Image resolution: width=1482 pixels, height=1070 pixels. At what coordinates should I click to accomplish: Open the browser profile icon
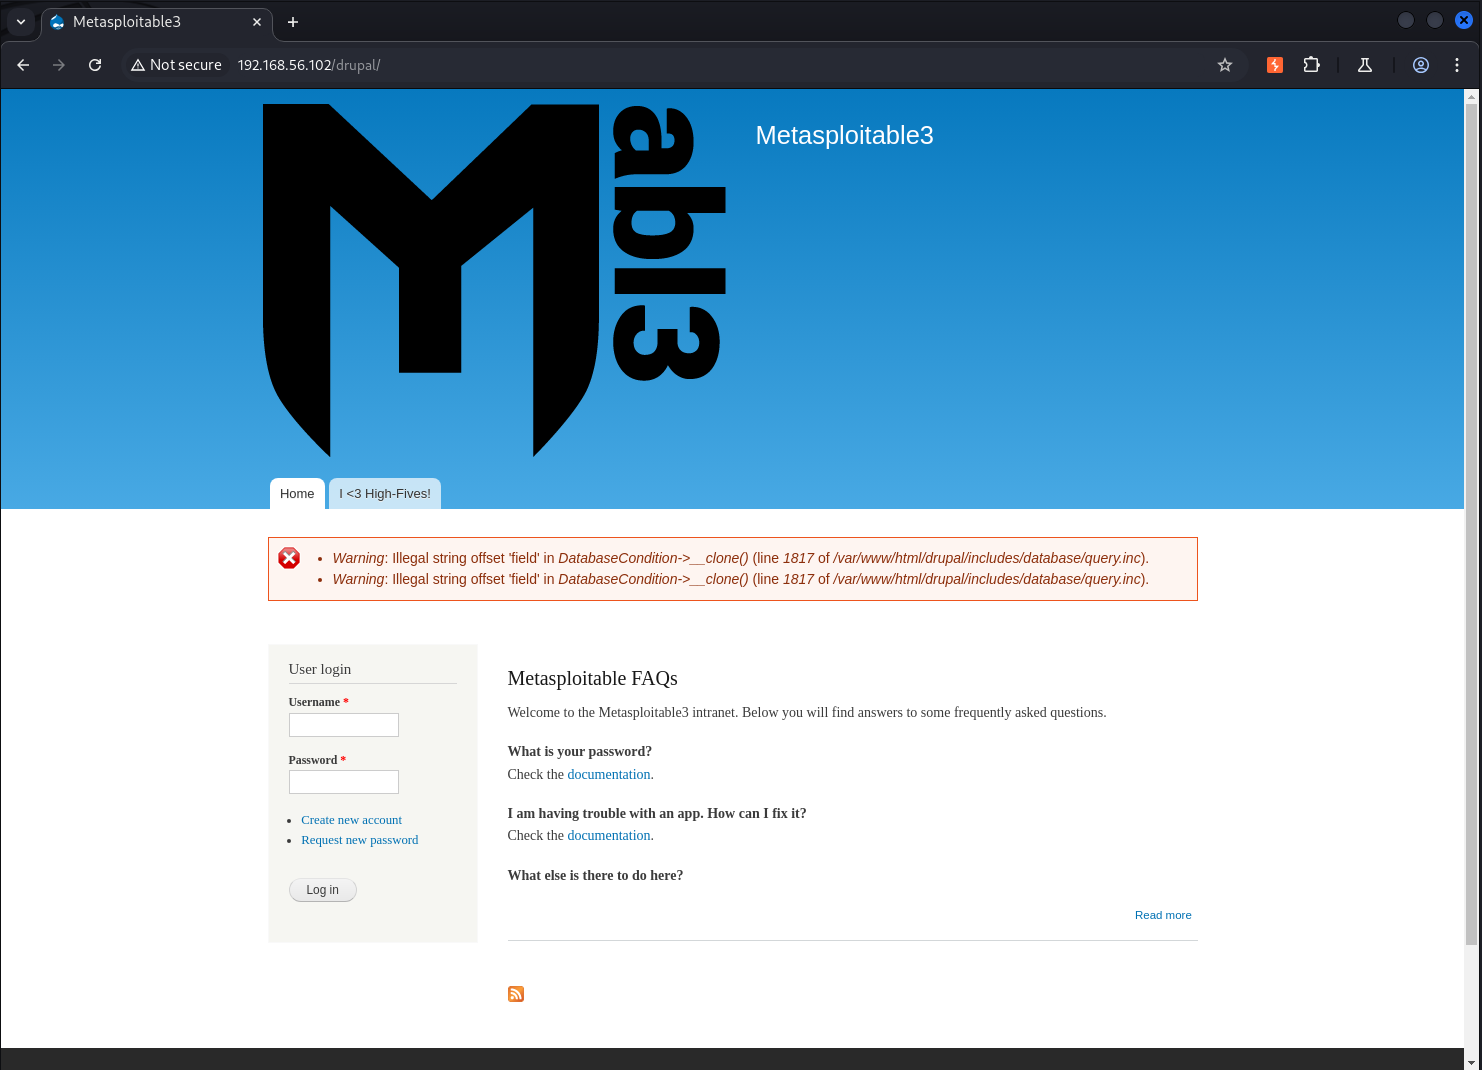(x=1421, y=65)
